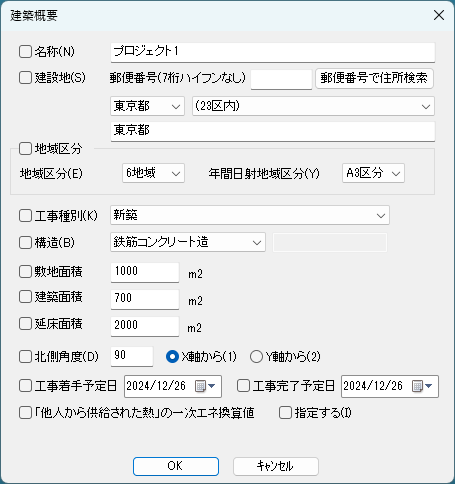
Task: Check the 地域区分 group checkbox
Action: click(25, 149)
